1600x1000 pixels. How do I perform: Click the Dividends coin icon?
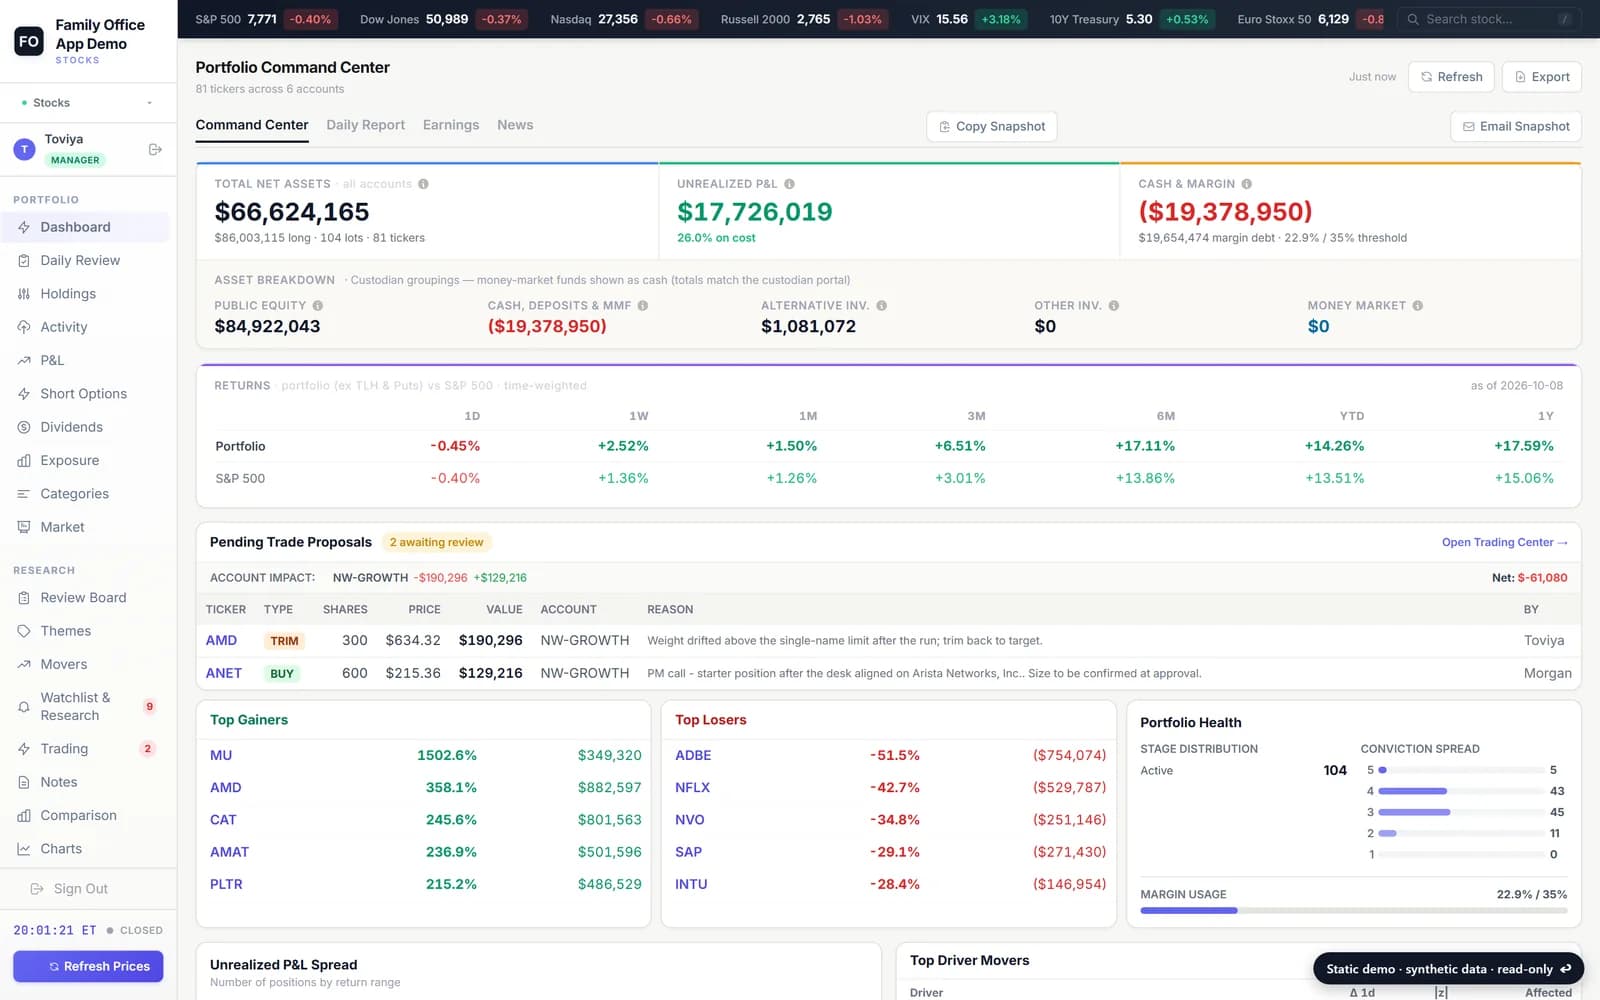click(24, 427)
